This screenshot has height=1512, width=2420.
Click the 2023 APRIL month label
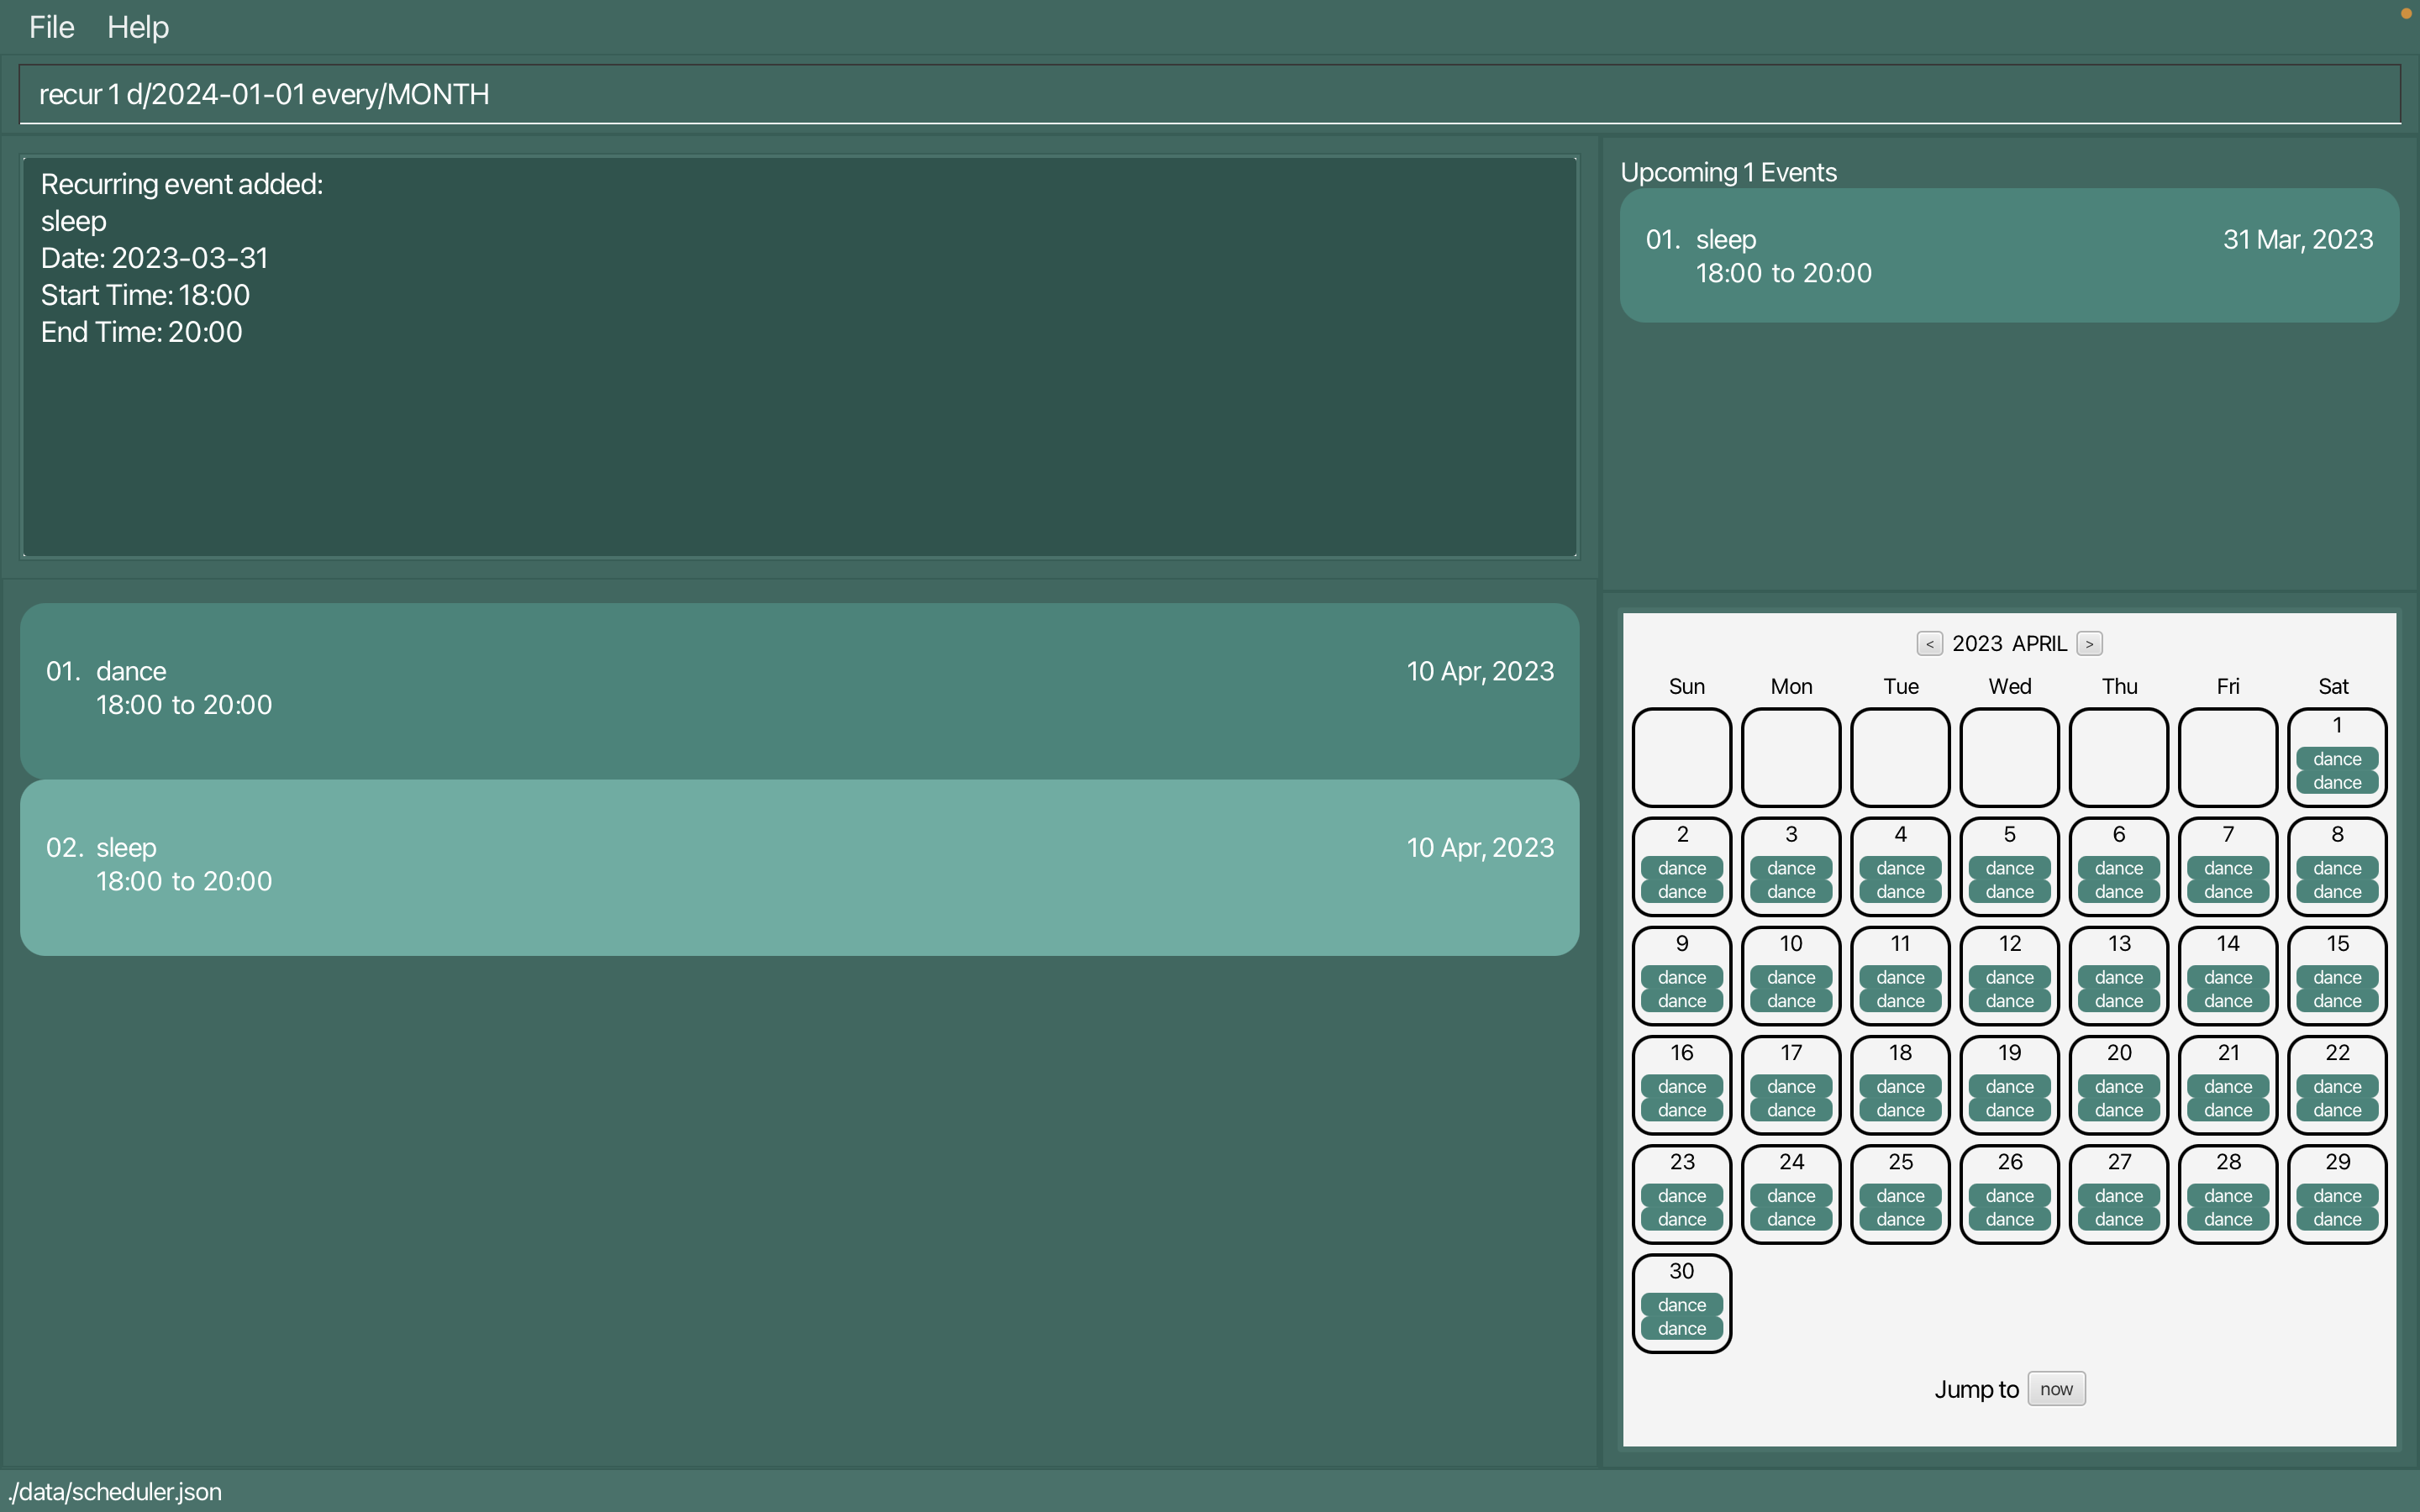coord(2008,644)
